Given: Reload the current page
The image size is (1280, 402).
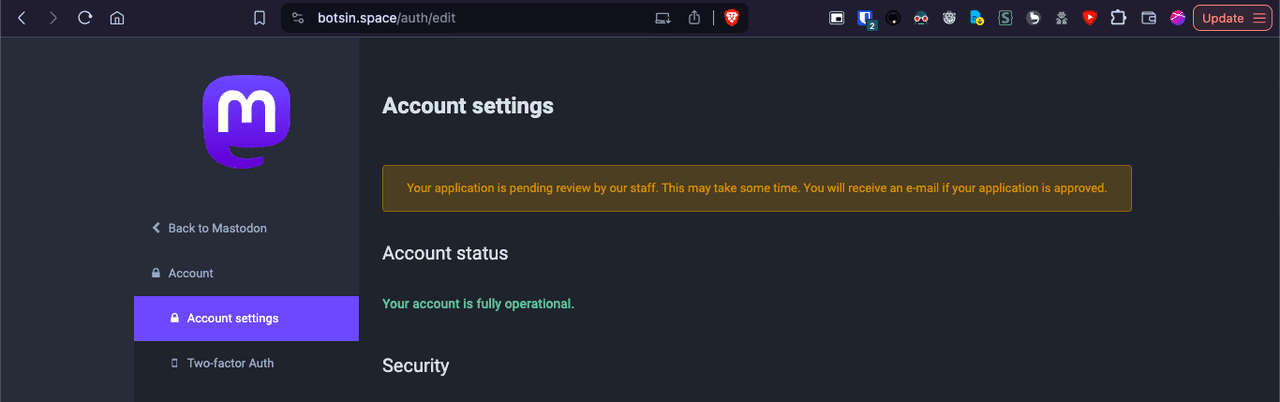Looking at the screenshot, I should click(85, 18).
